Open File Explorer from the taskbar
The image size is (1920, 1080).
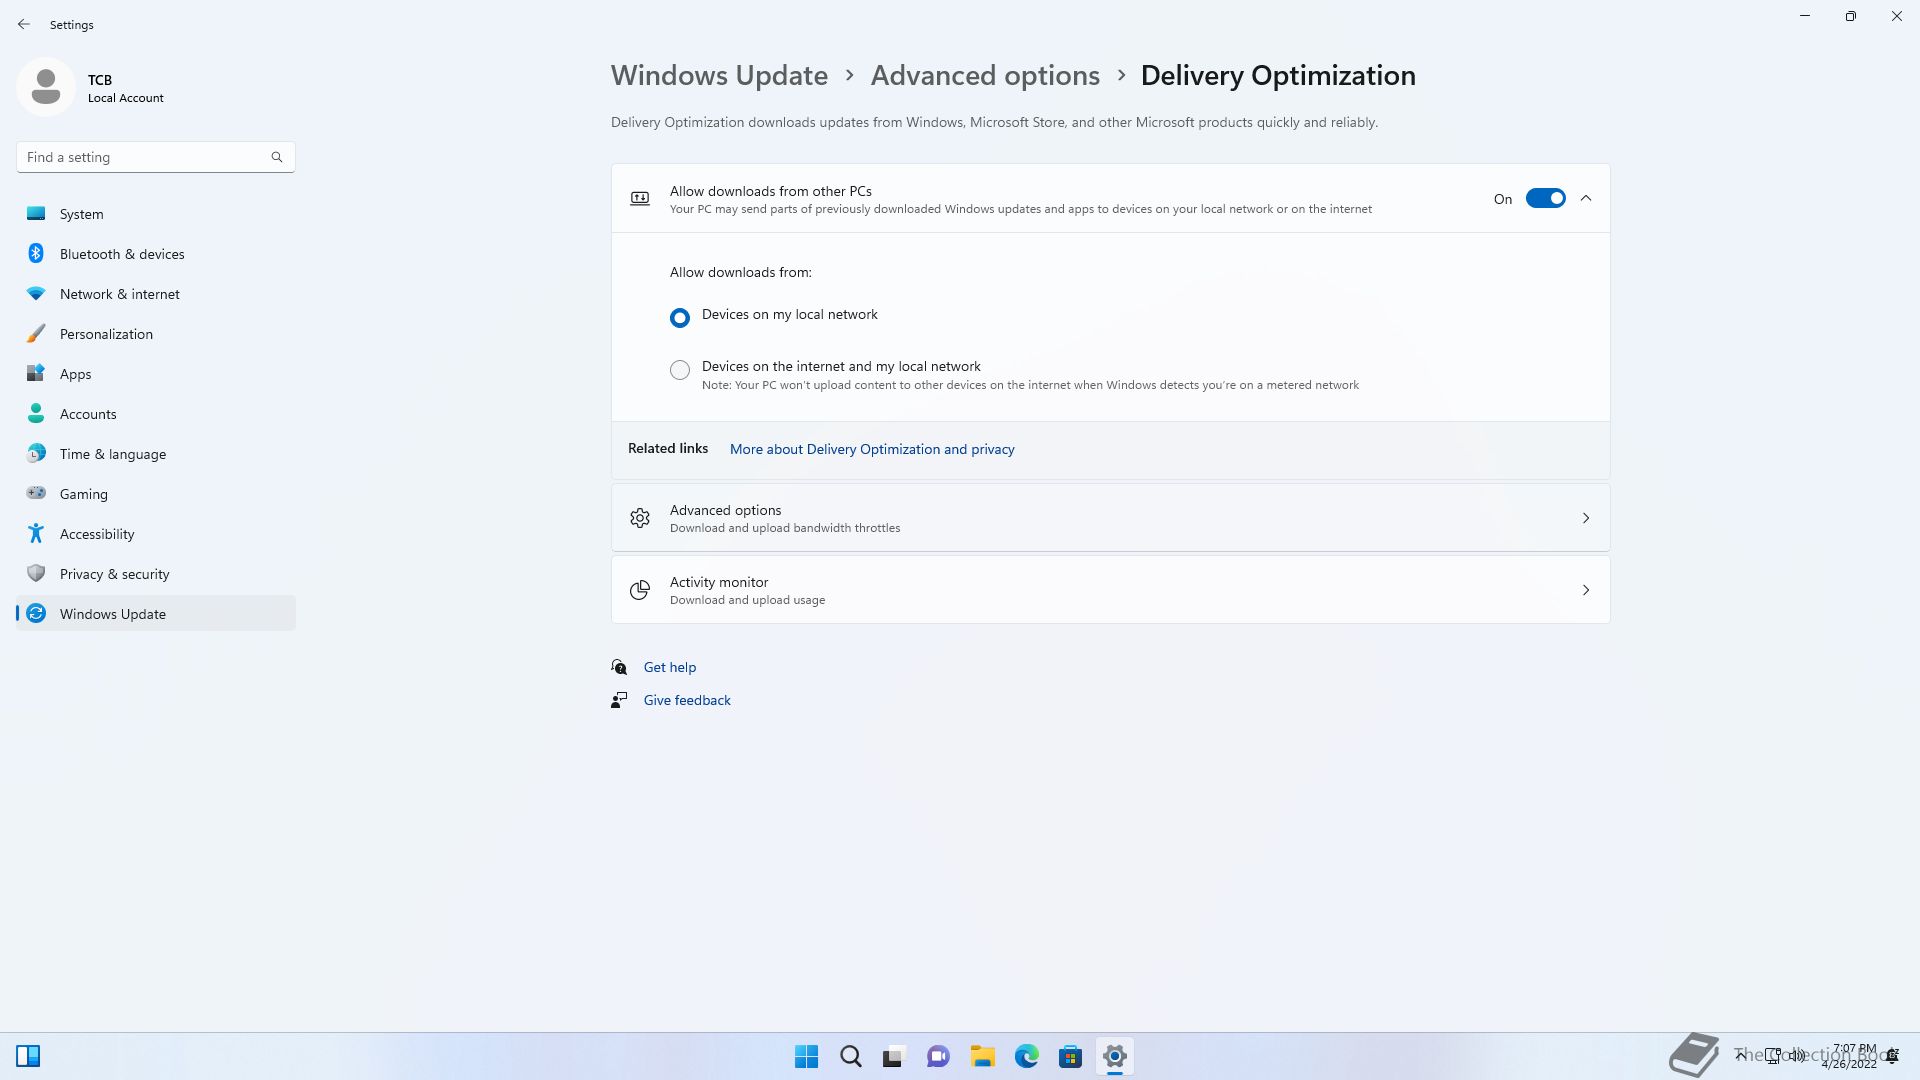(x=982, y=1056)
